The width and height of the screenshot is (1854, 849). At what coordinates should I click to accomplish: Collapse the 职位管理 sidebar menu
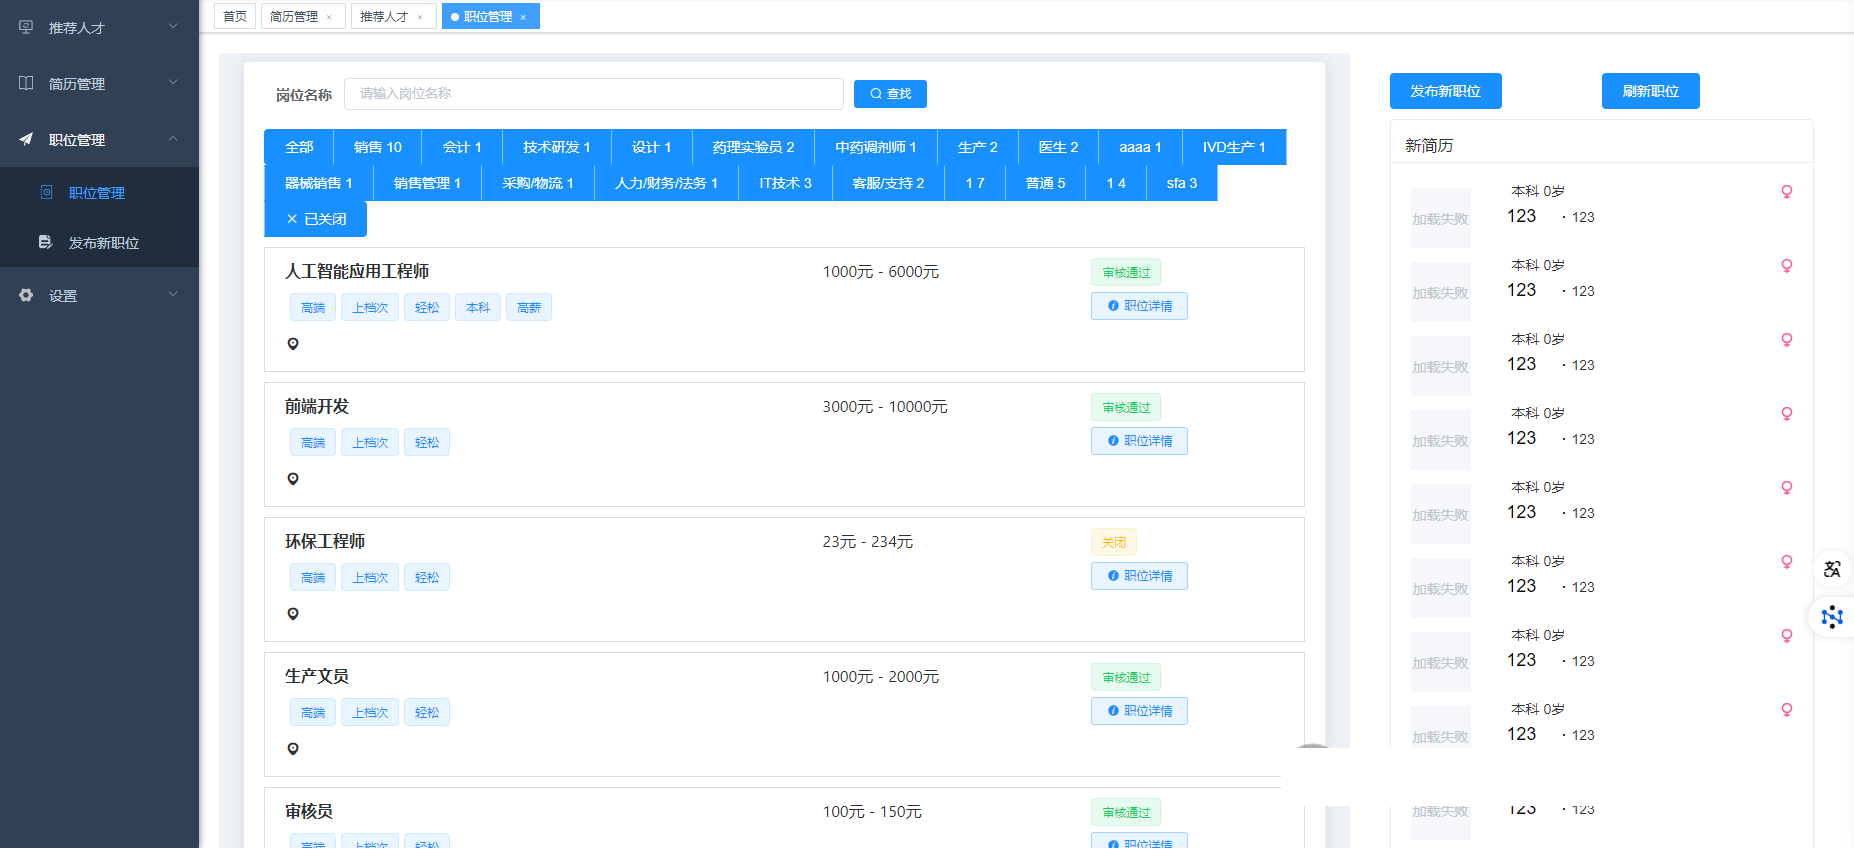click(173, 139)
